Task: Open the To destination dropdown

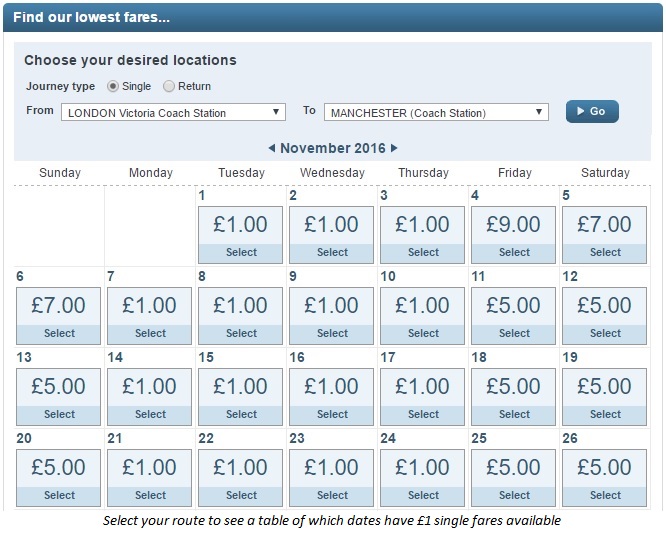Action: [x=436, y=113]
